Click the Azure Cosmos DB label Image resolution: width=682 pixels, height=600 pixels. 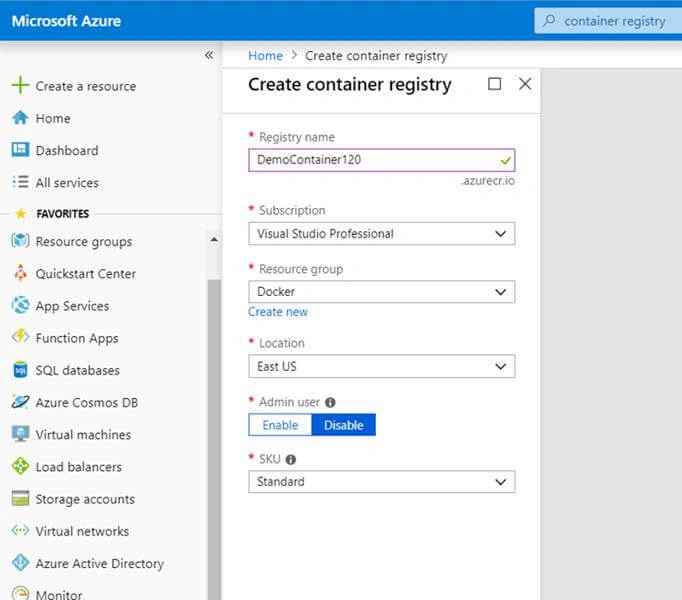click(87, 402)
